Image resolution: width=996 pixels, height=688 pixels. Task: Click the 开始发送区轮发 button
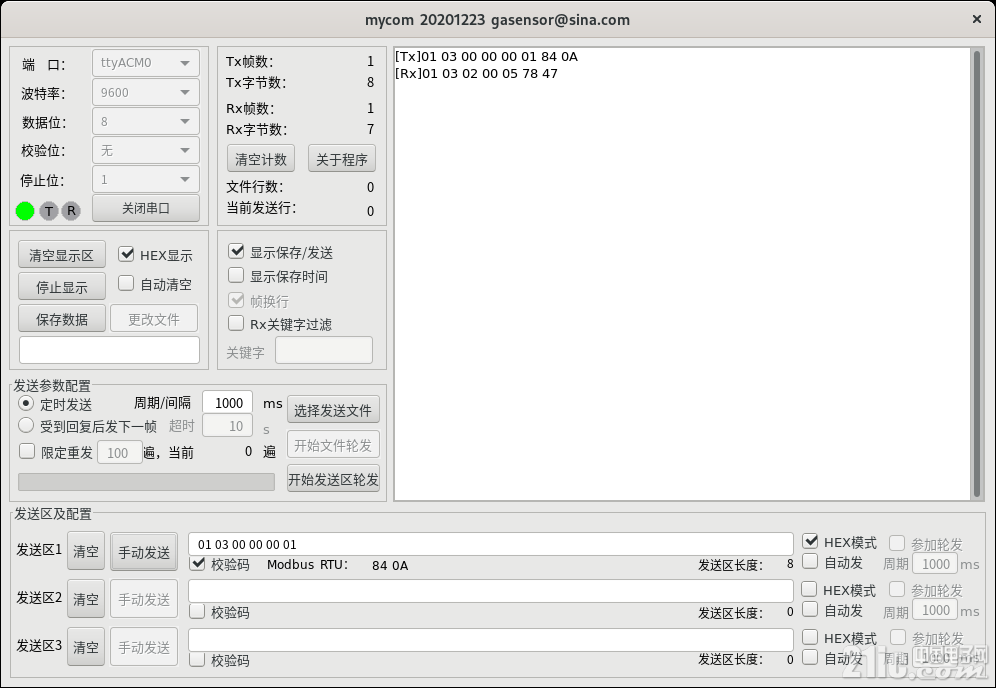tap(333, 478)
